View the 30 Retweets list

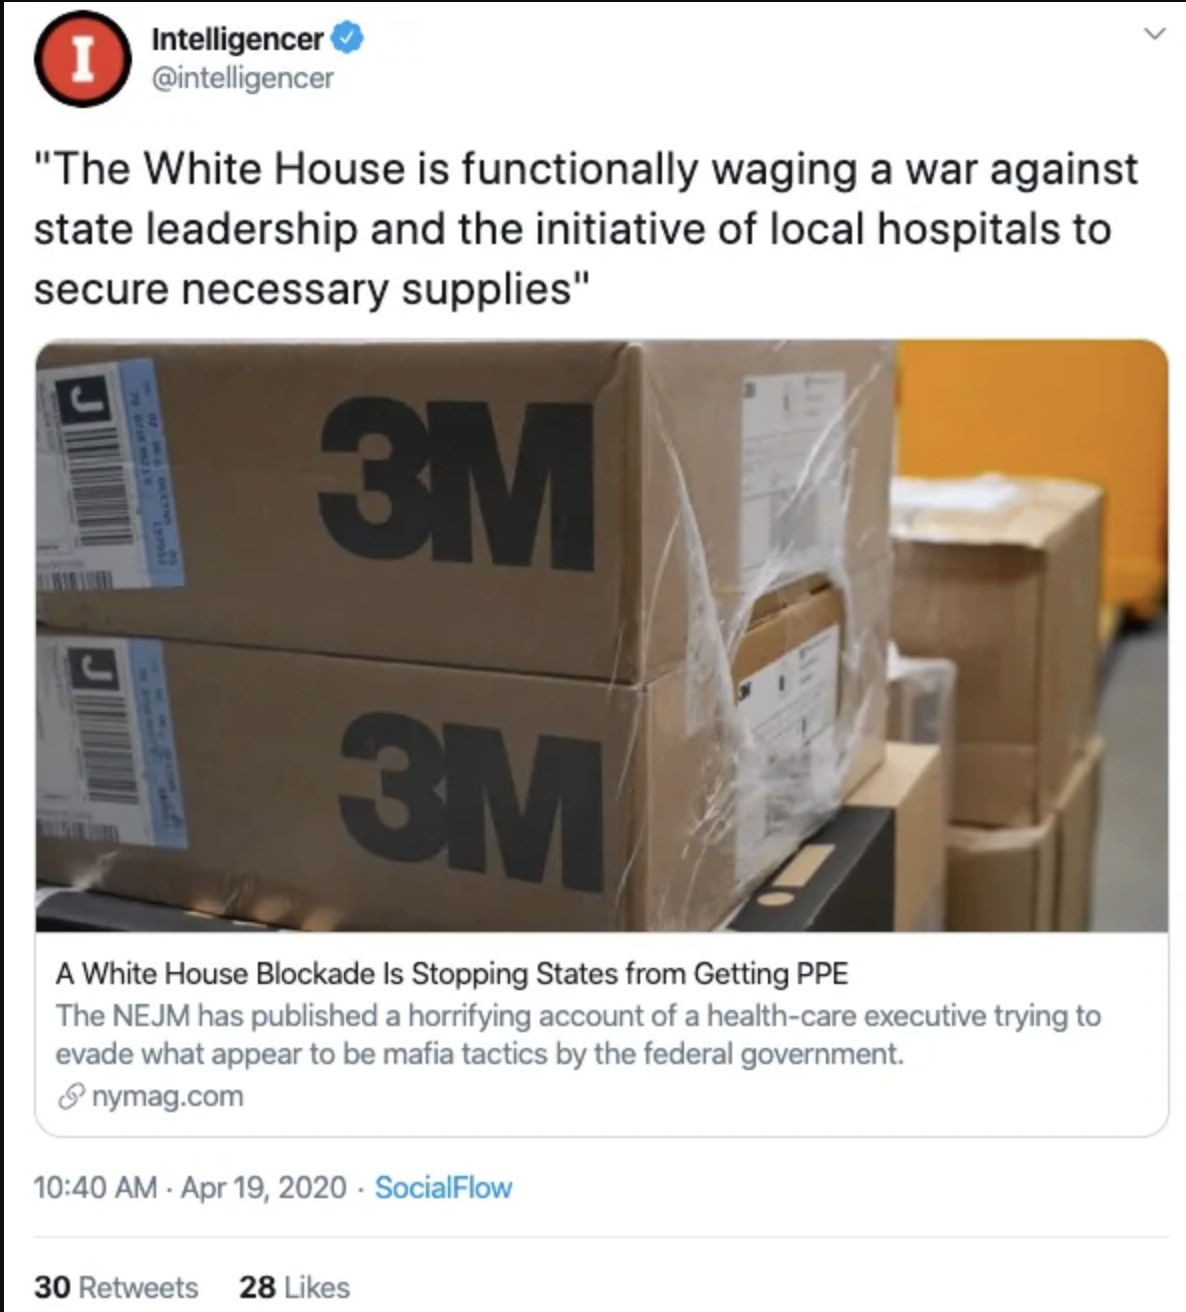(x=116, y=1287)
